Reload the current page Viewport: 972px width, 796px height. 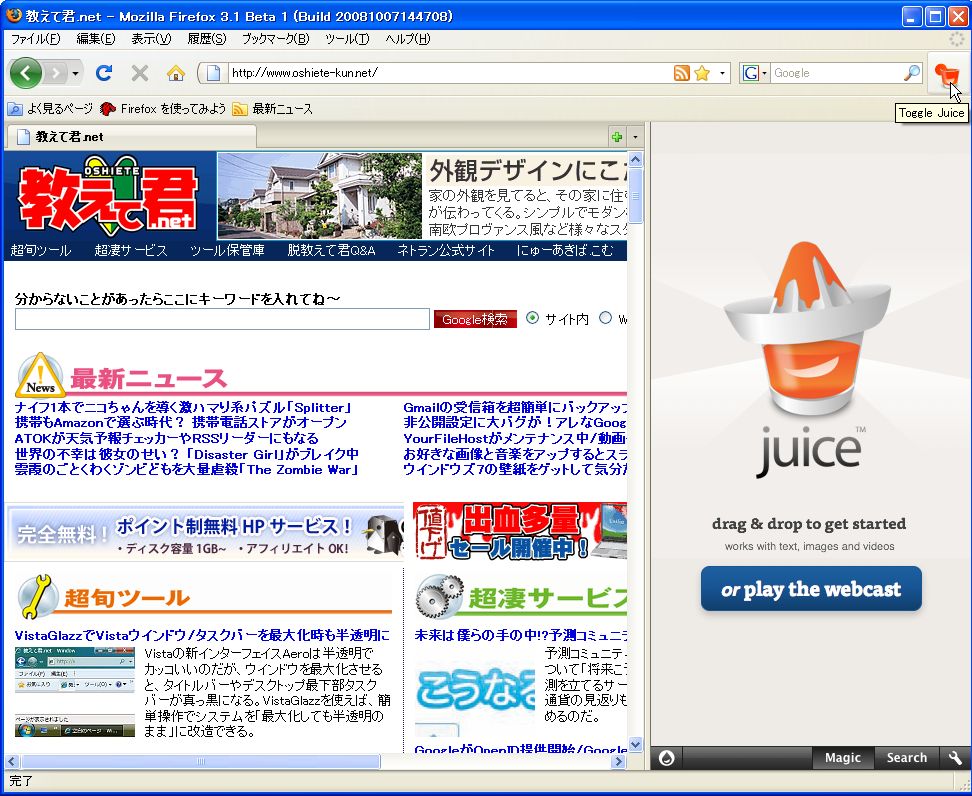click(x=104, y=73)
